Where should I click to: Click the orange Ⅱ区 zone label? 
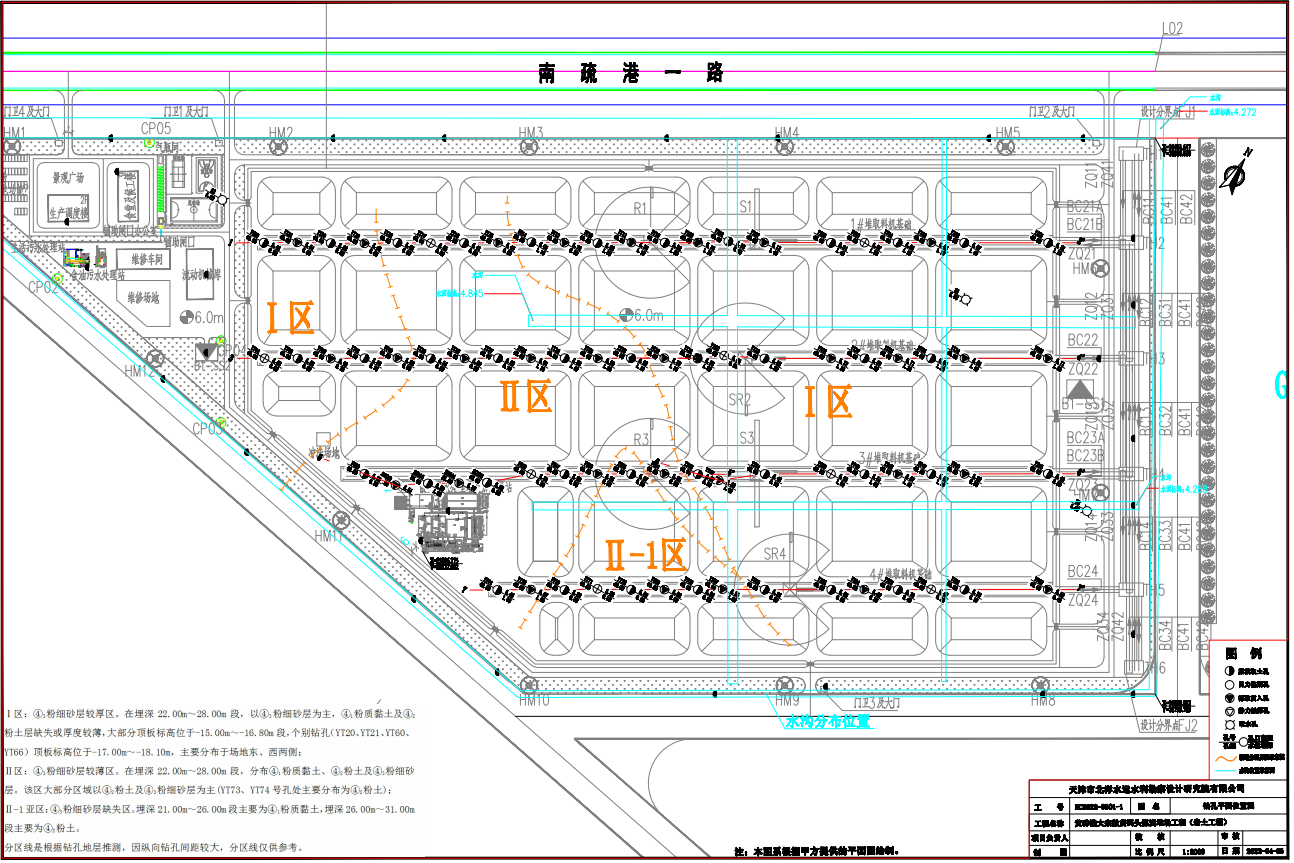(x=526, y=398)
